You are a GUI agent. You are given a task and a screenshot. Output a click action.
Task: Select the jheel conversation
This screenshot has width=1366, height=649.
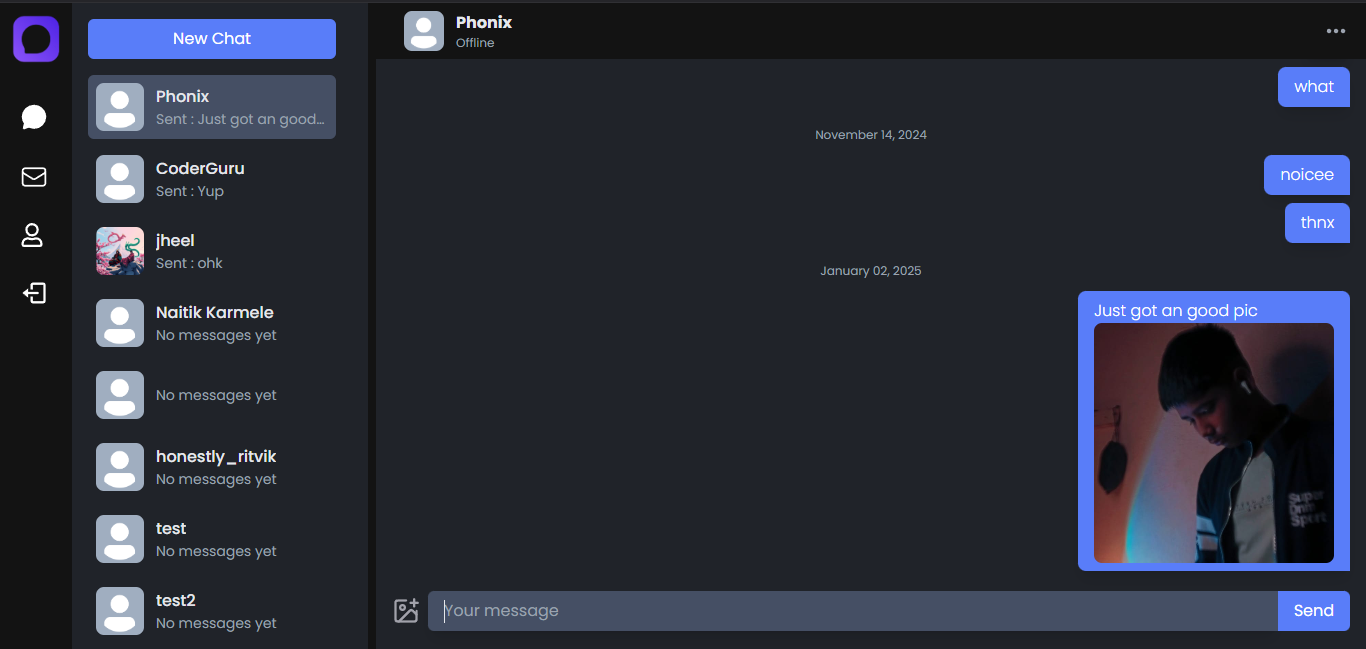click(x=212, y=251)
